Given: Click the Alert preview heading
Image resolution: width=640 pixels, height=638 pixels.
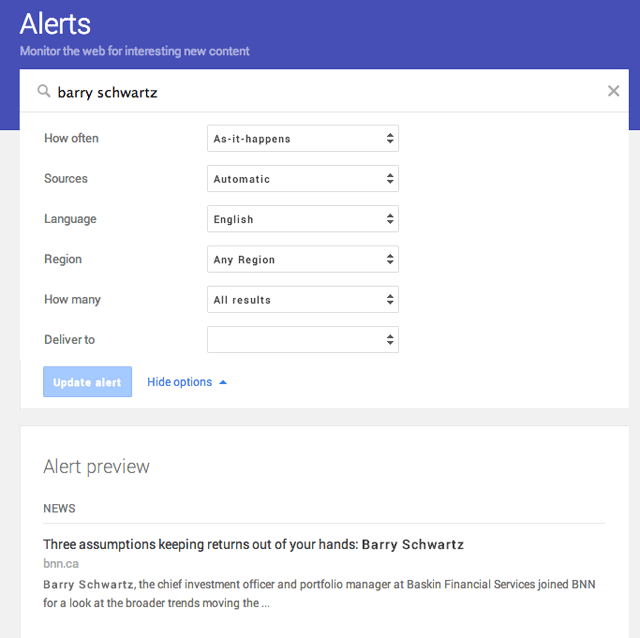Looking at the screenshot, I should click(96, 467).
